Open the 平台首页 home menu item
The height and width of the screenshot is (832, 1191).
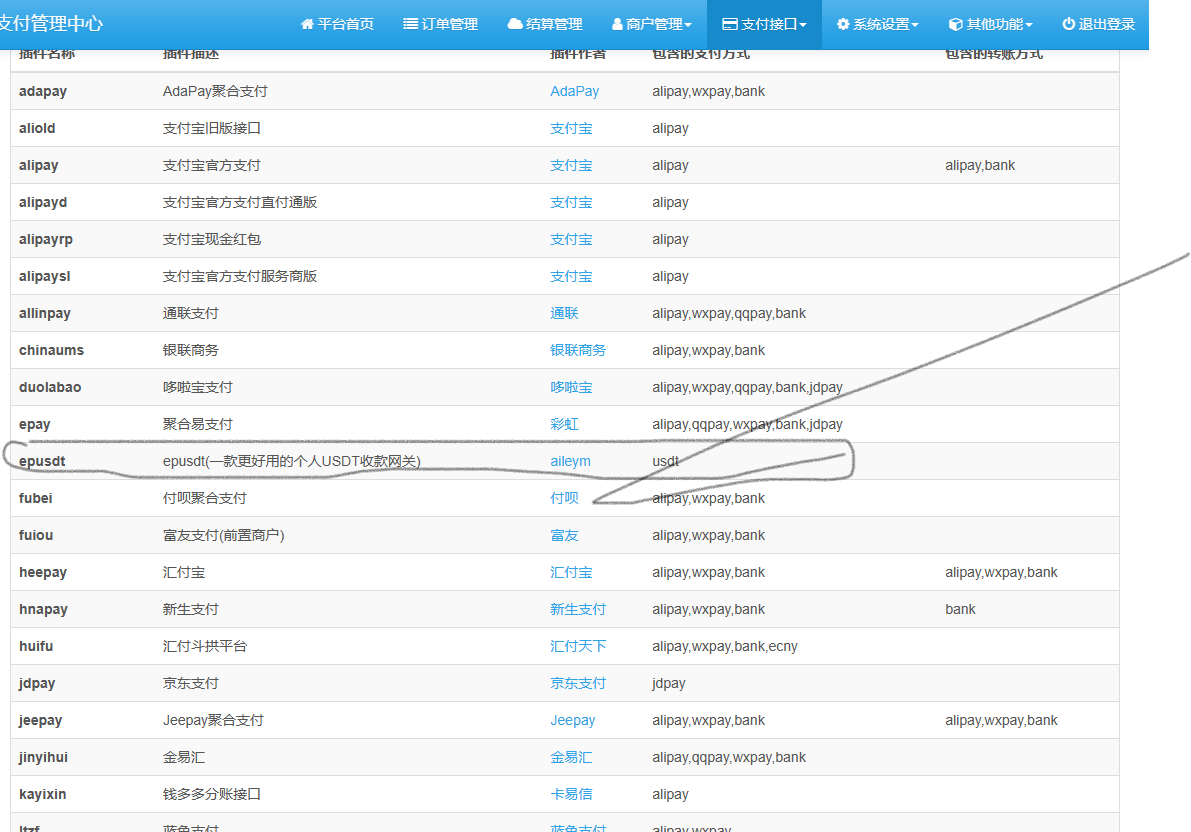coord(337,24)
